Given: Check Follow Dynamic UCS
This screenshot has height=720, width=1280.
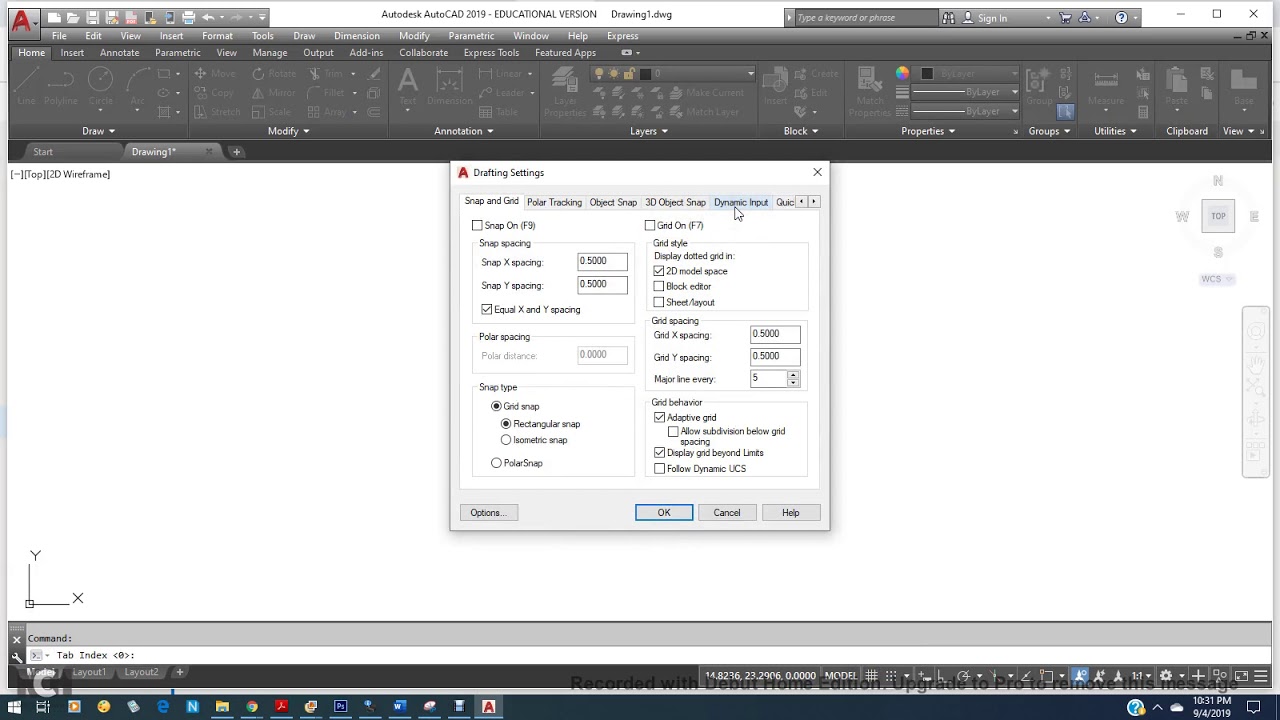Looking at the screenshot, I should click(660, 469).
